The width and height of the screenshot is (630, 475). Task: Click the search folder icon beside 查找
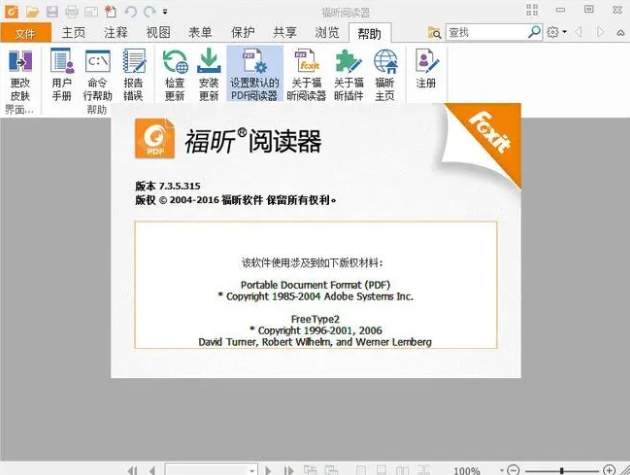coord(434,33)
